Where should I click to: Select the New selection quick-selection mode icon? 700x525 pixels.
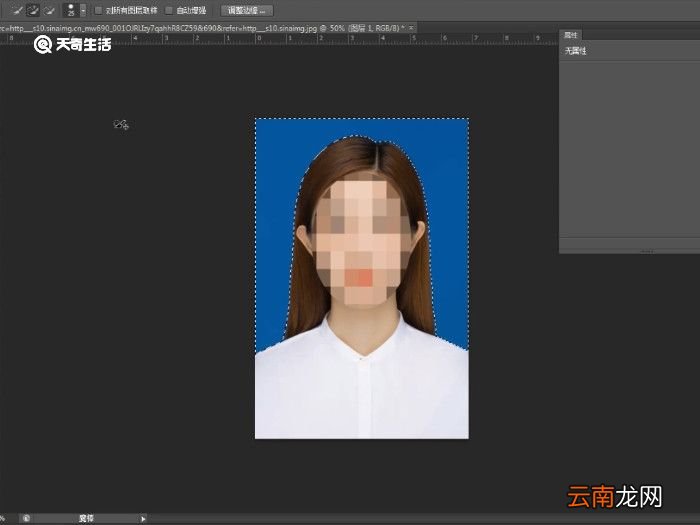pyautogui.click(x=17, y=9)
